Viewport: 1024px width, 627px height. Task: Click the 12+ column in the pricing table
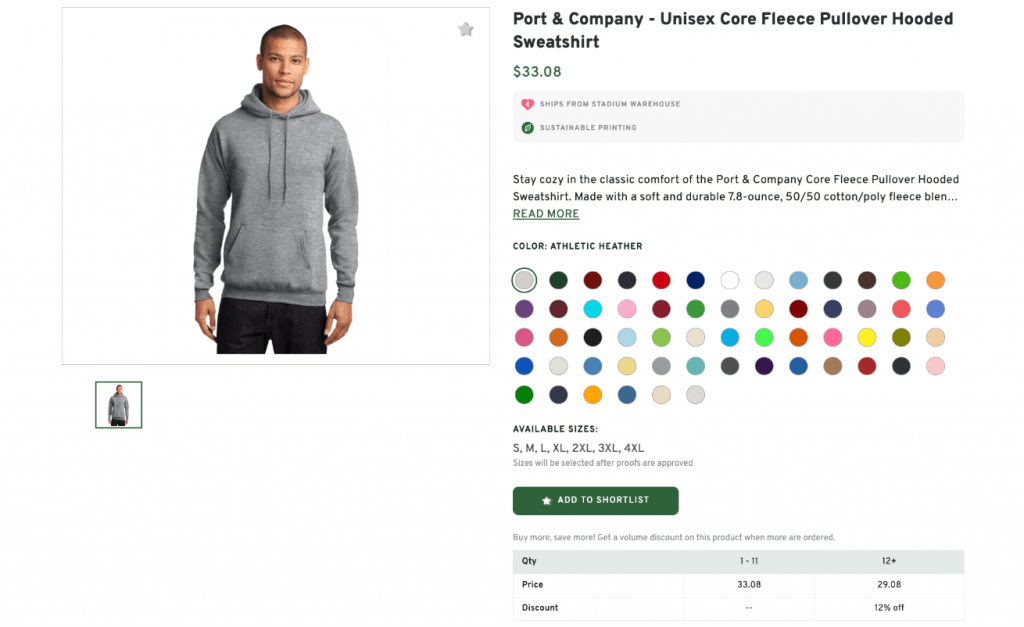pyautogui.click(x=889, y=561)
